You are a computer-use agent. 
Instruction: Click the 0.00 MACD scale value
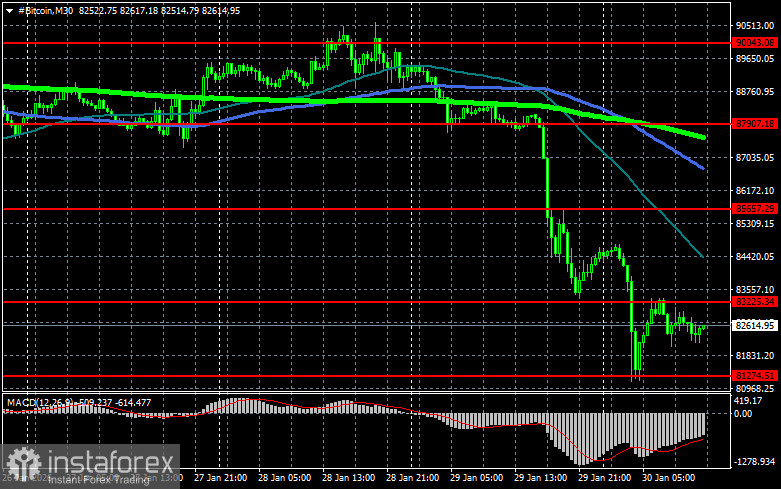click(x=743, y=414)
